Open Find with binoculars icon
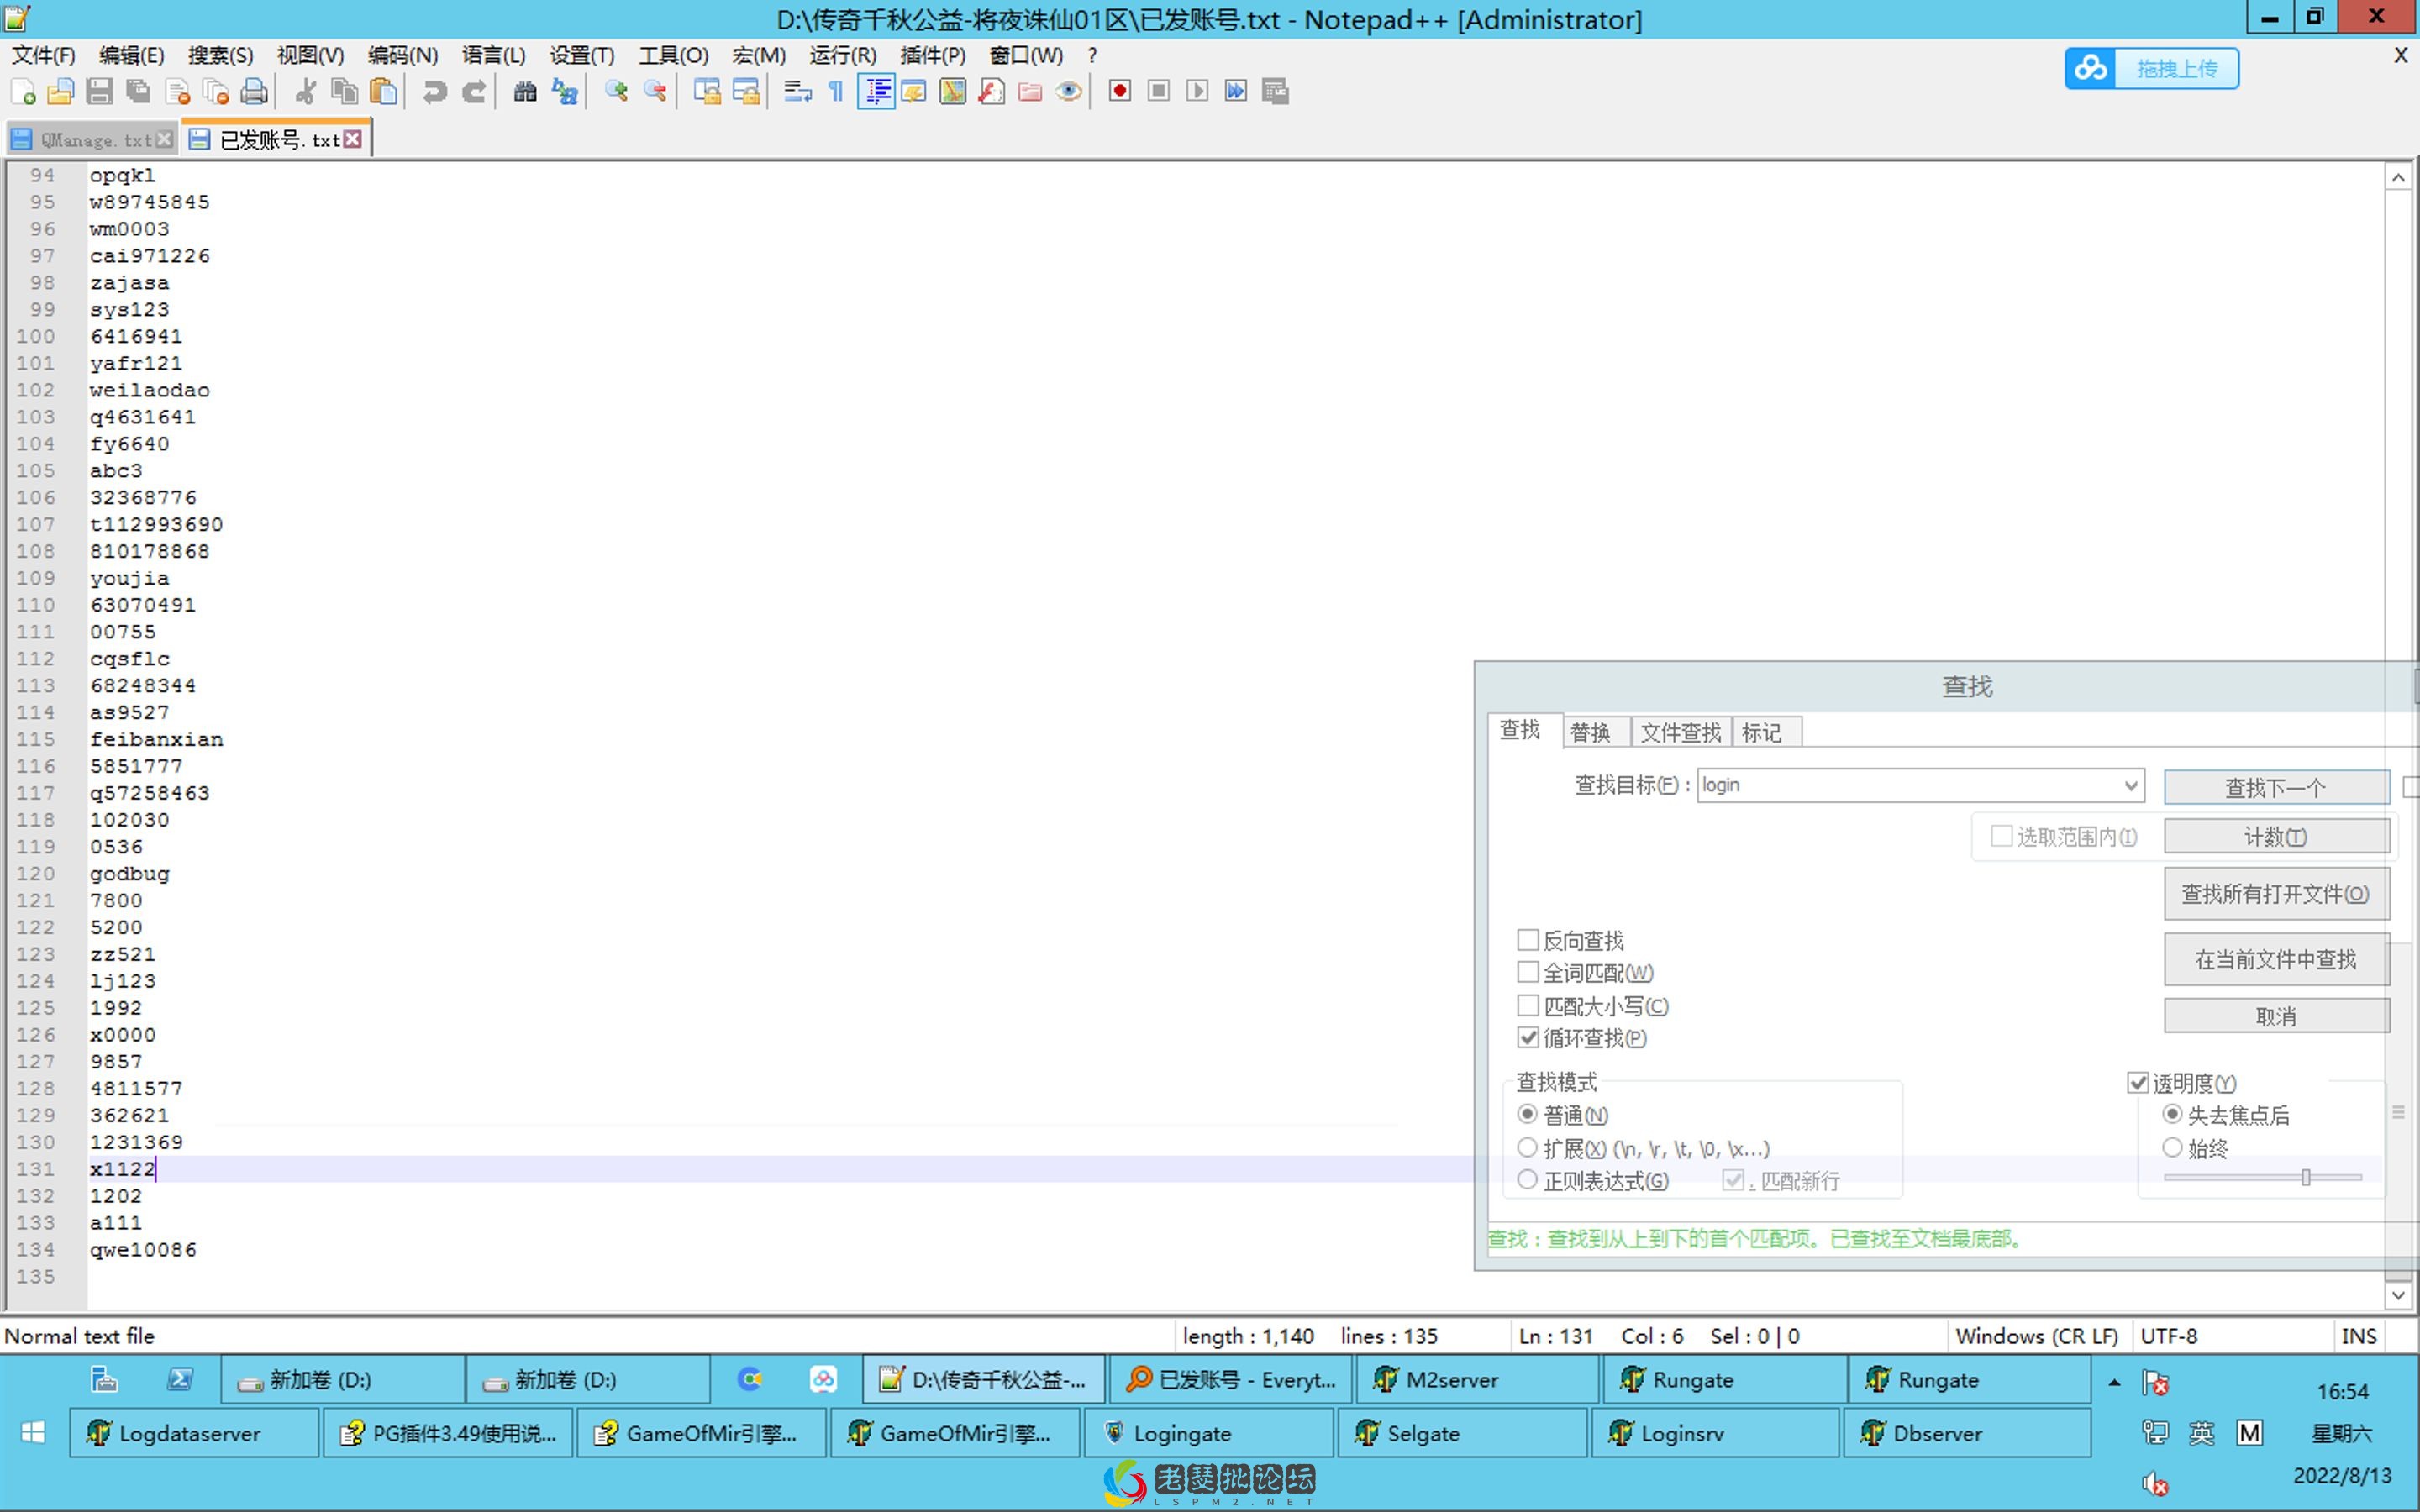Viewport: 2420px width, 1512px height. point(525,92)
